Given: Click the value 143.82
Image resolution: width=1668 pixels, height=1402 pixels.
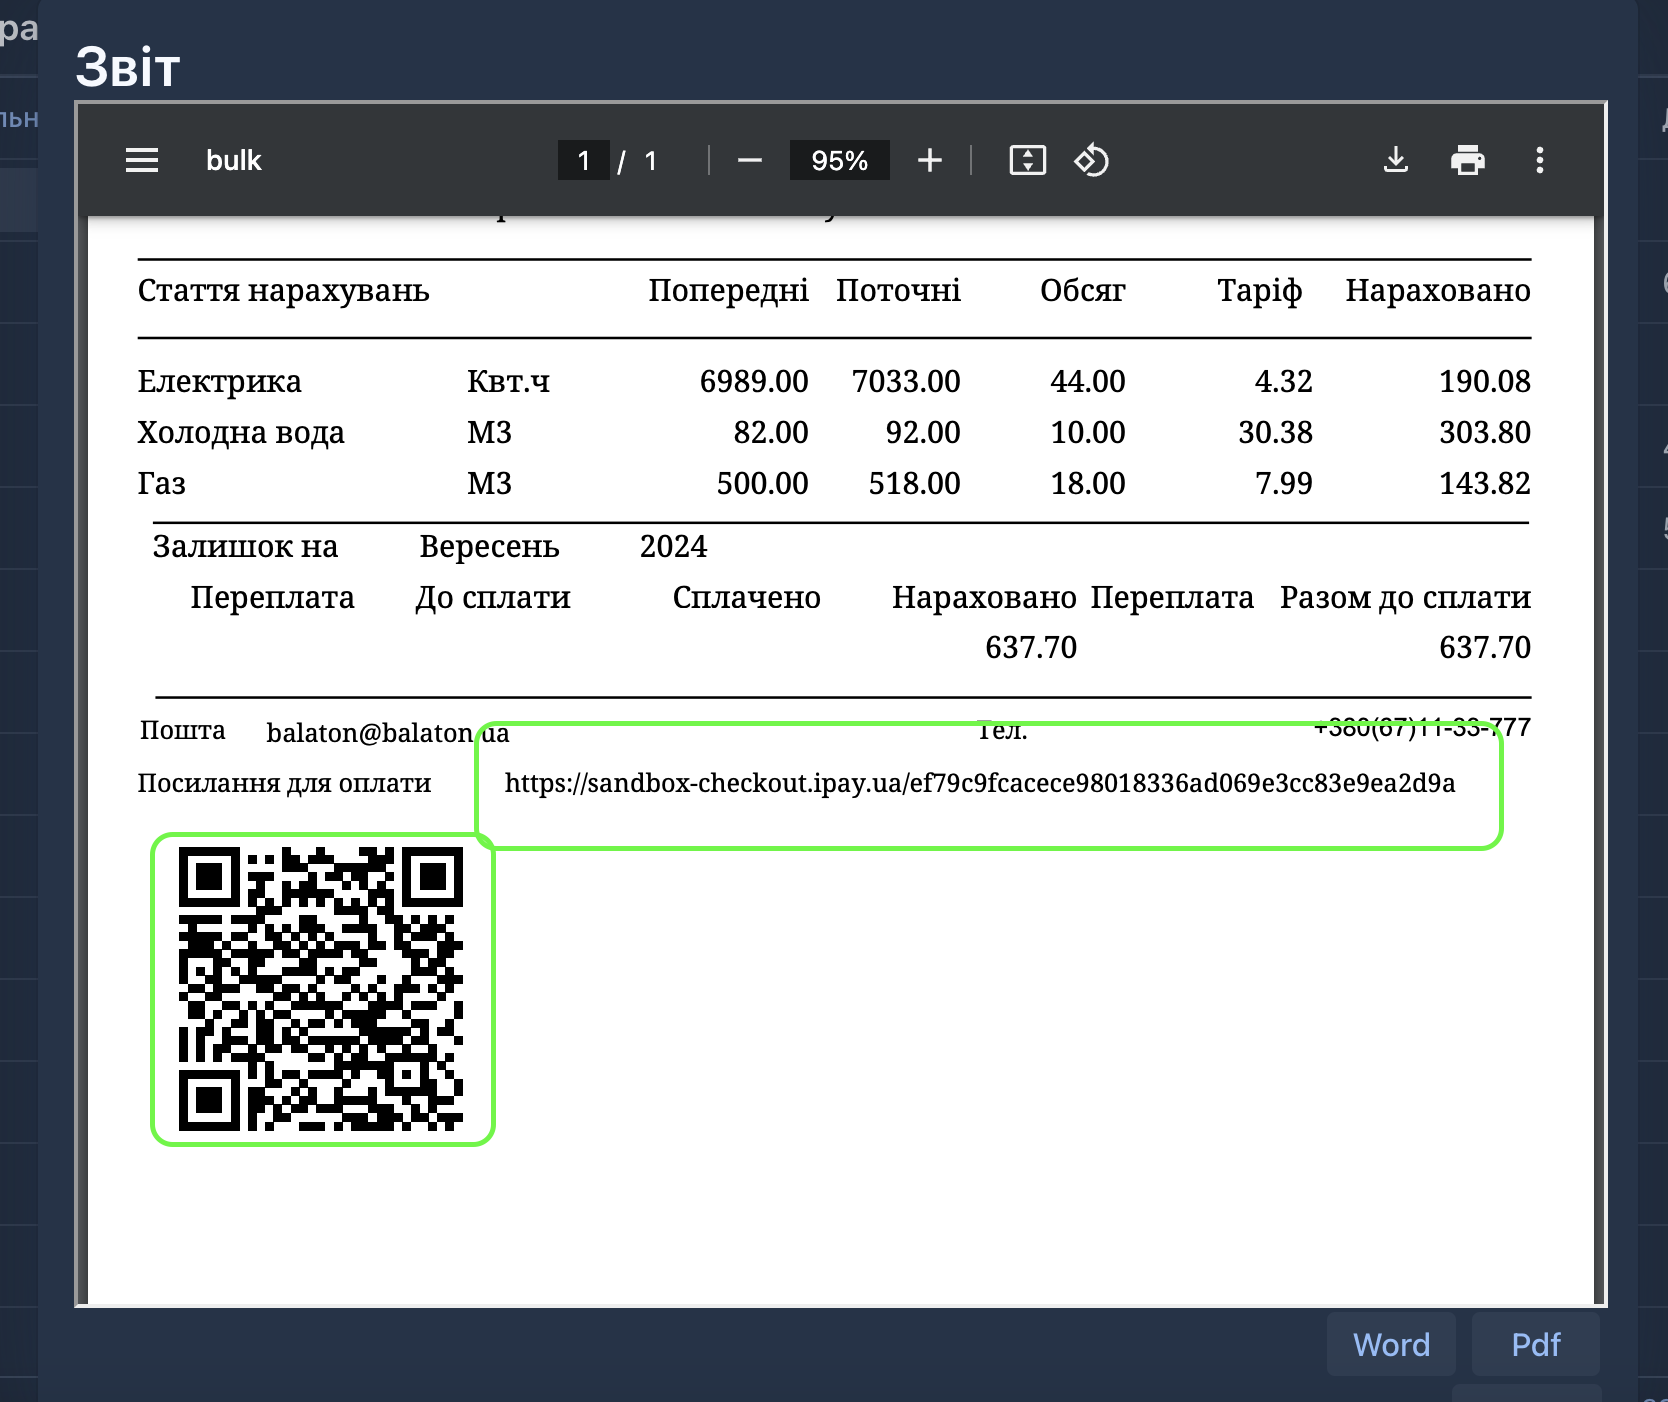Looking at the screenshot, I should [1485, 483].
